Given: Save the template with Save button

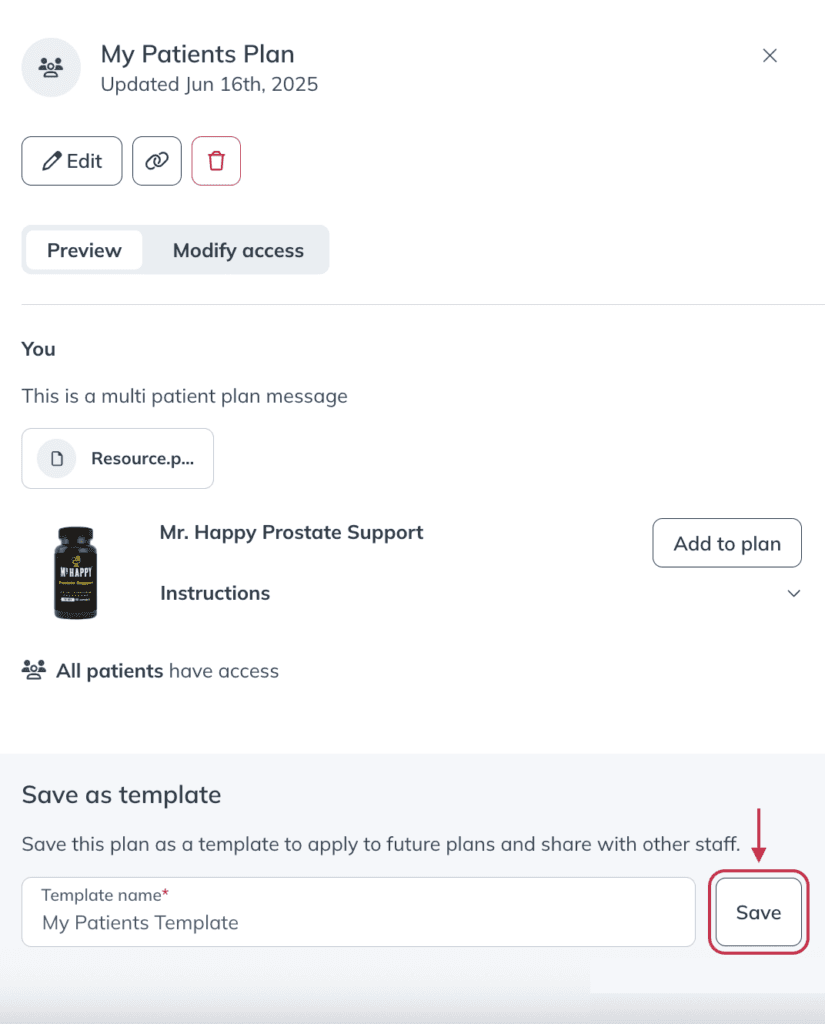Looking at the screenshot, I should pyautogui.click(x=758, y=912).
